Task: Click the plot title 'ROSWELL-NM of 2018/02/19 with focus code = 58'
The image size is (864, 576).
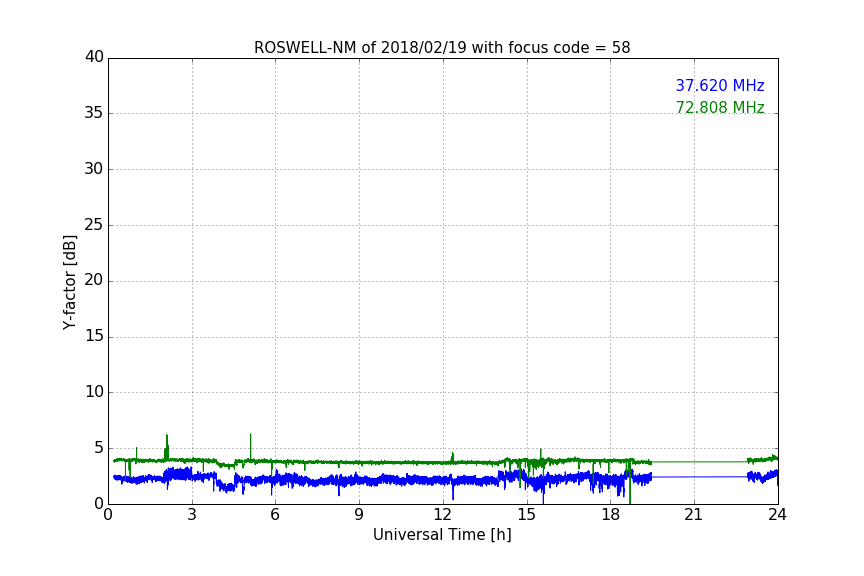Action: 442,48
